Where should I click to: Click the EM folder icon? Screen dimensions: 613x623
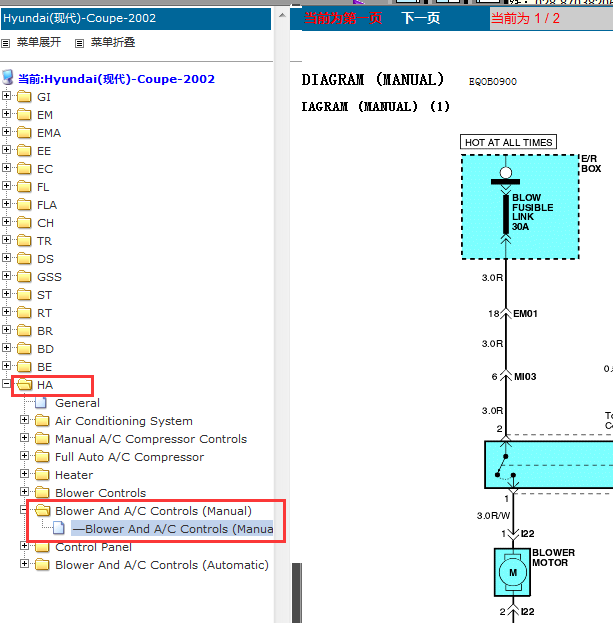tap(24, 114)
